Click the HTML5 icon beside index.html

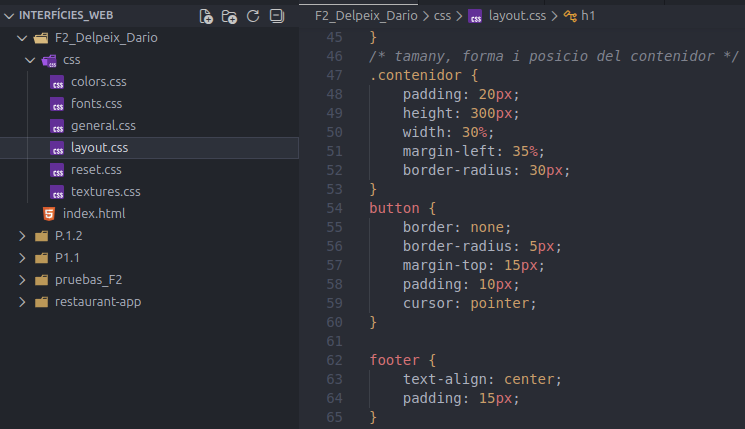pos(48,214)
